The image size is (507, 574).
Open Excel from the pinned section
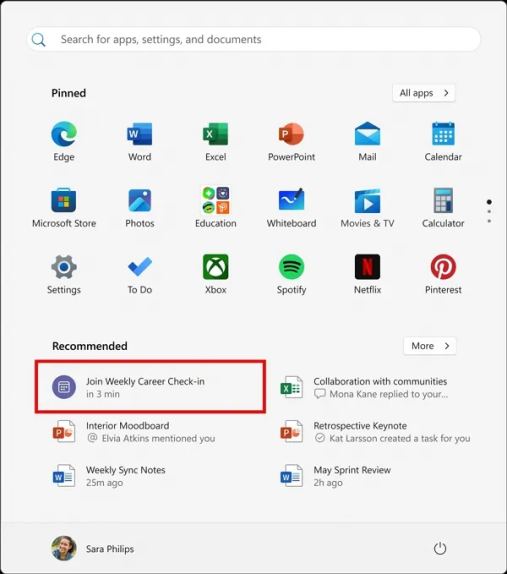pos(216,141)
